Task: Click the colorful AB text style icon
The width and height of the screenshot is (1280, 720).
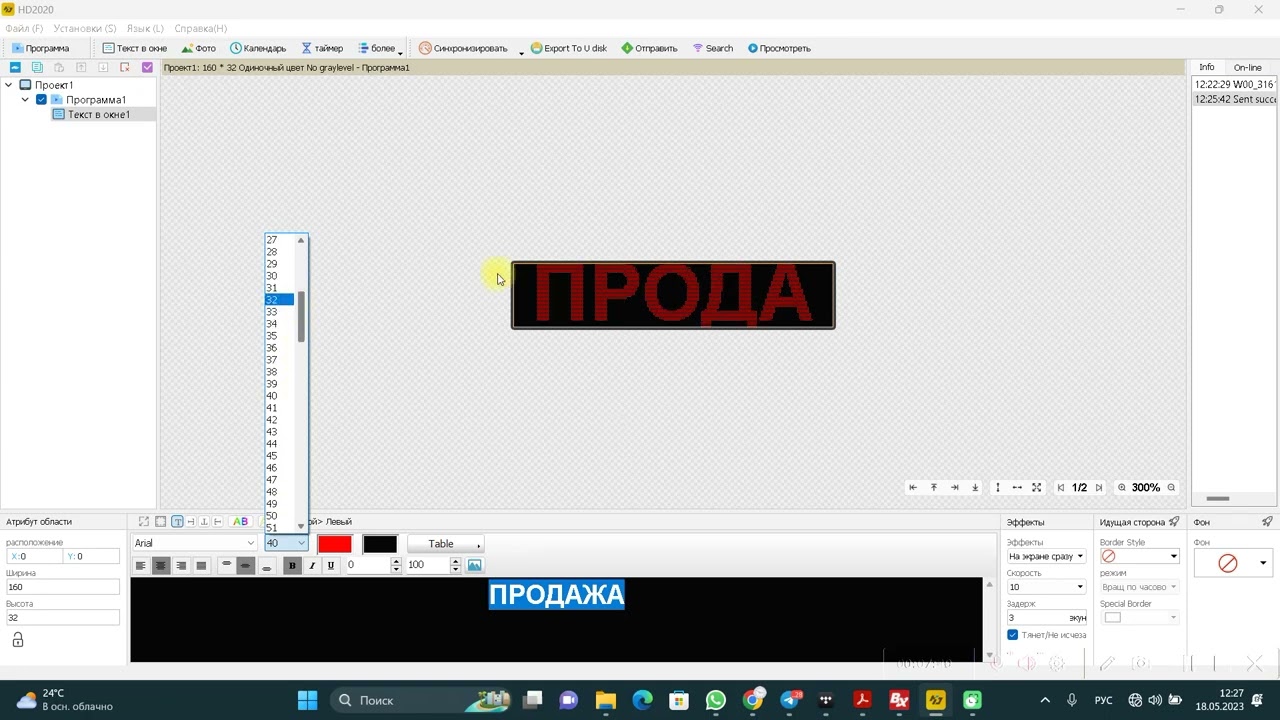Action: click(x=240, y=522)
